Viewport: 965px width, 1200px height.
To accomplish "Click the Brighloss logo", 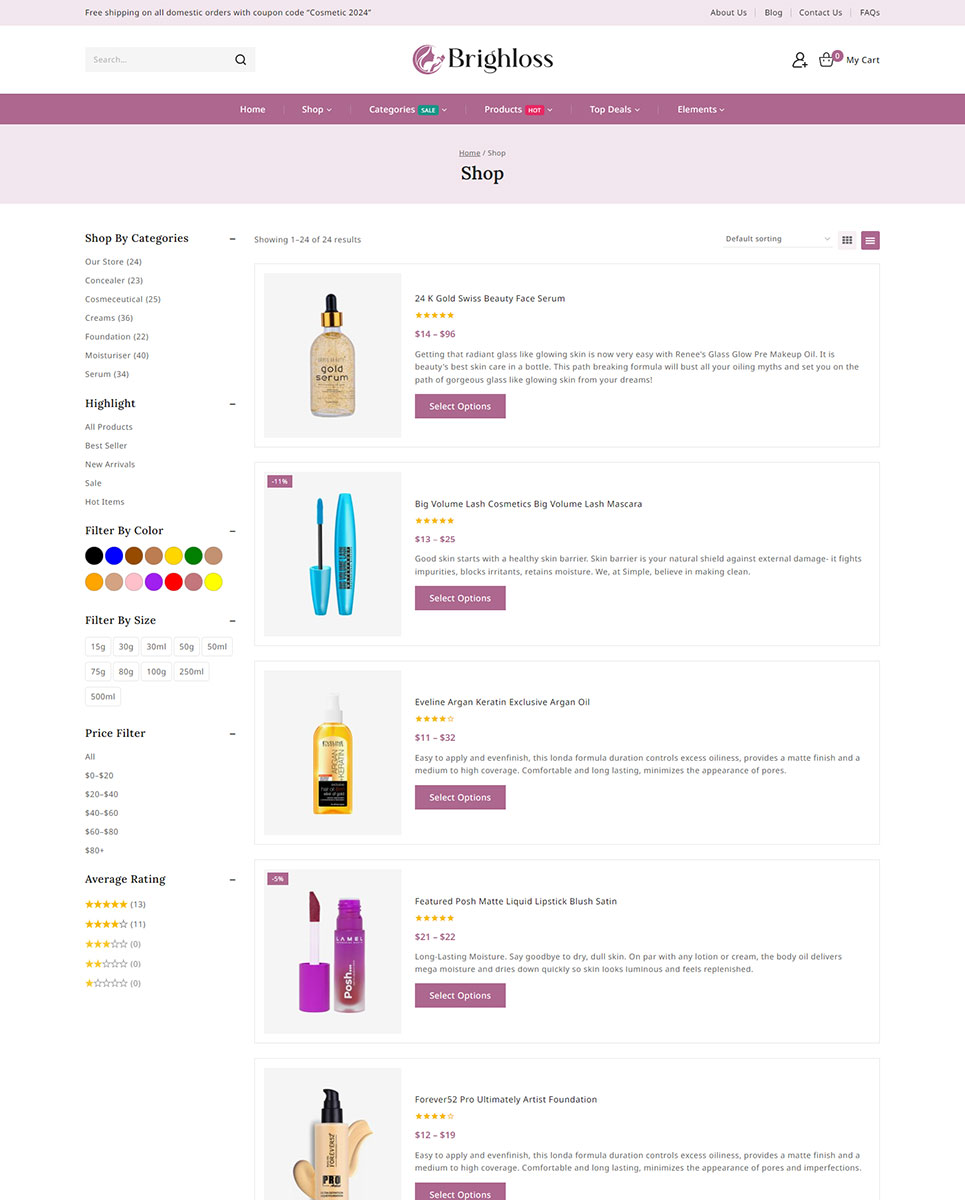I will tap(482, 60).
